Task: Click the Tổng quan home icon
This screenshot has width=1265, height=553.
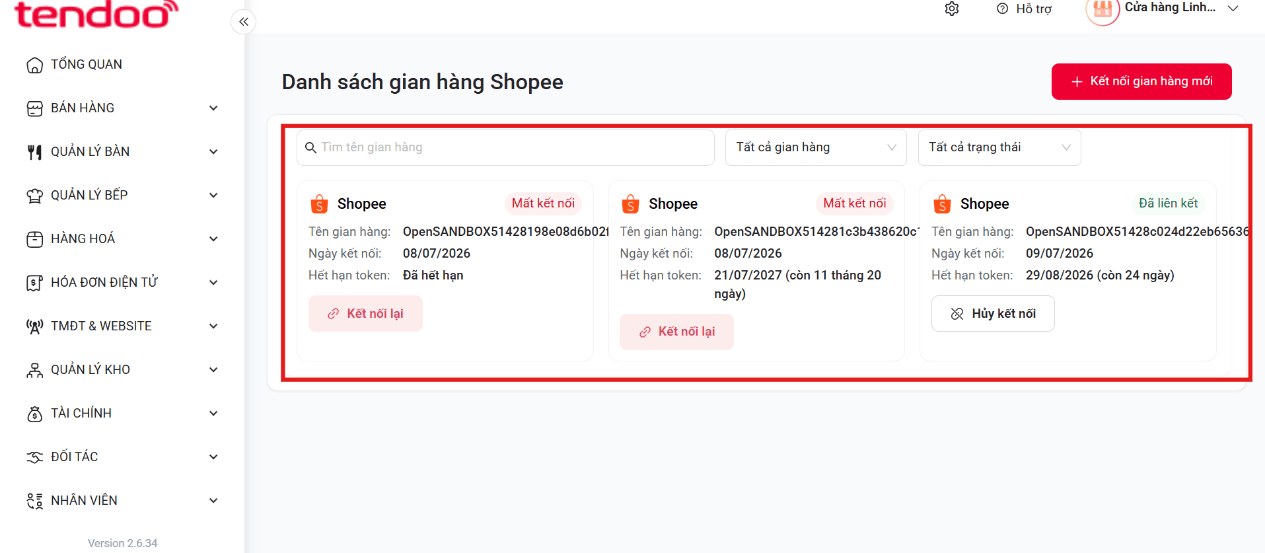Action: coord(34,65)
